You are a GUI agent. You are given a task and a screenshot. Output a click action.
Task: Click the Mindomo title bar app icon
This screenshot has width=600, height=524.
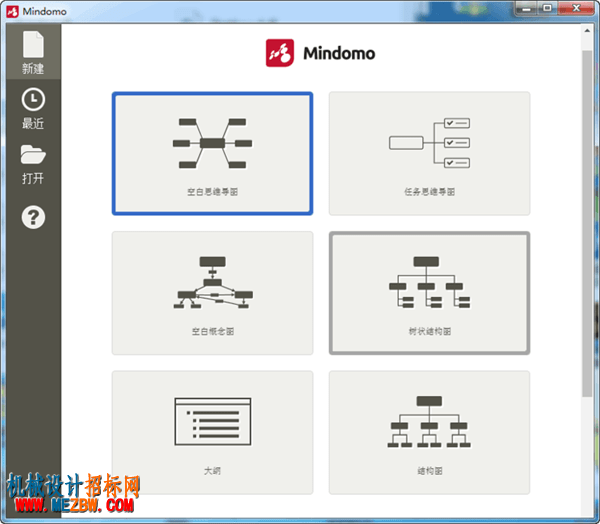12,11
